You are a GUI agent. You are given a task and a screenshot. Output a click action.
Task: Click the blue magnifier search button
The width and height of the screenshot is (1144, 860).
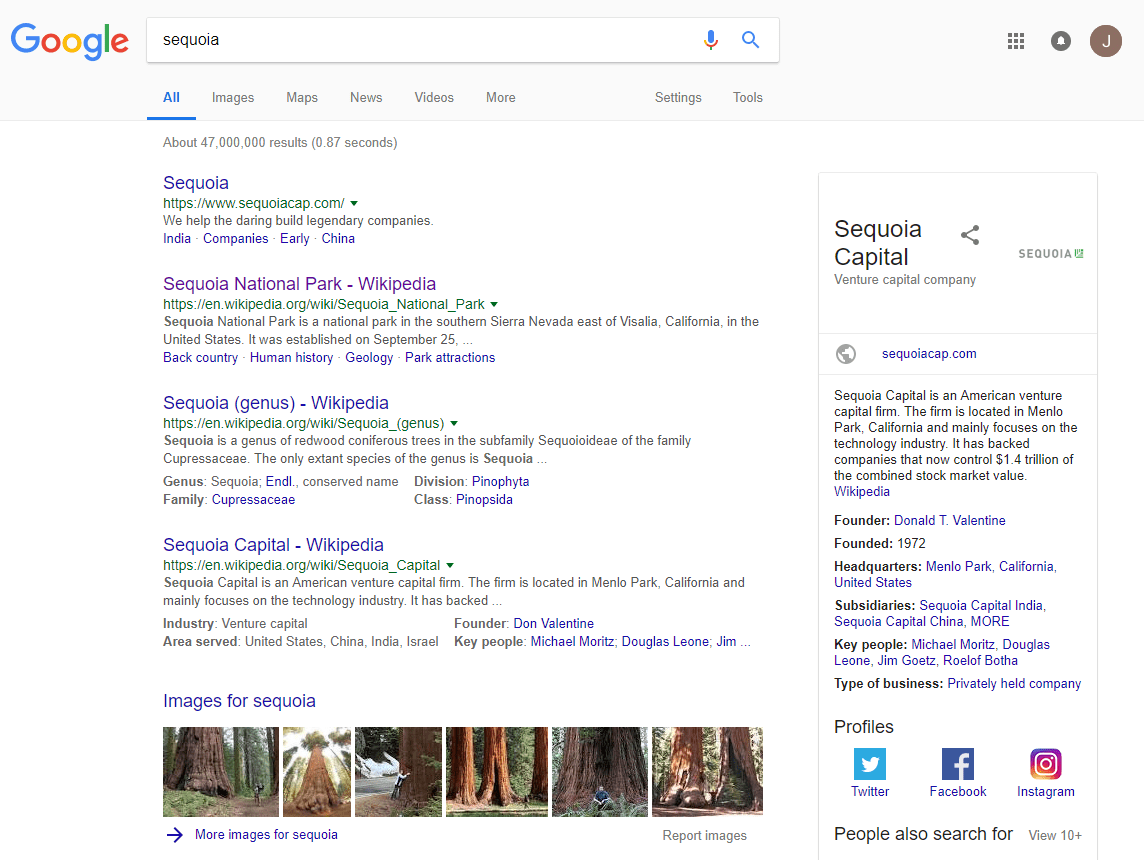(750, 39)
